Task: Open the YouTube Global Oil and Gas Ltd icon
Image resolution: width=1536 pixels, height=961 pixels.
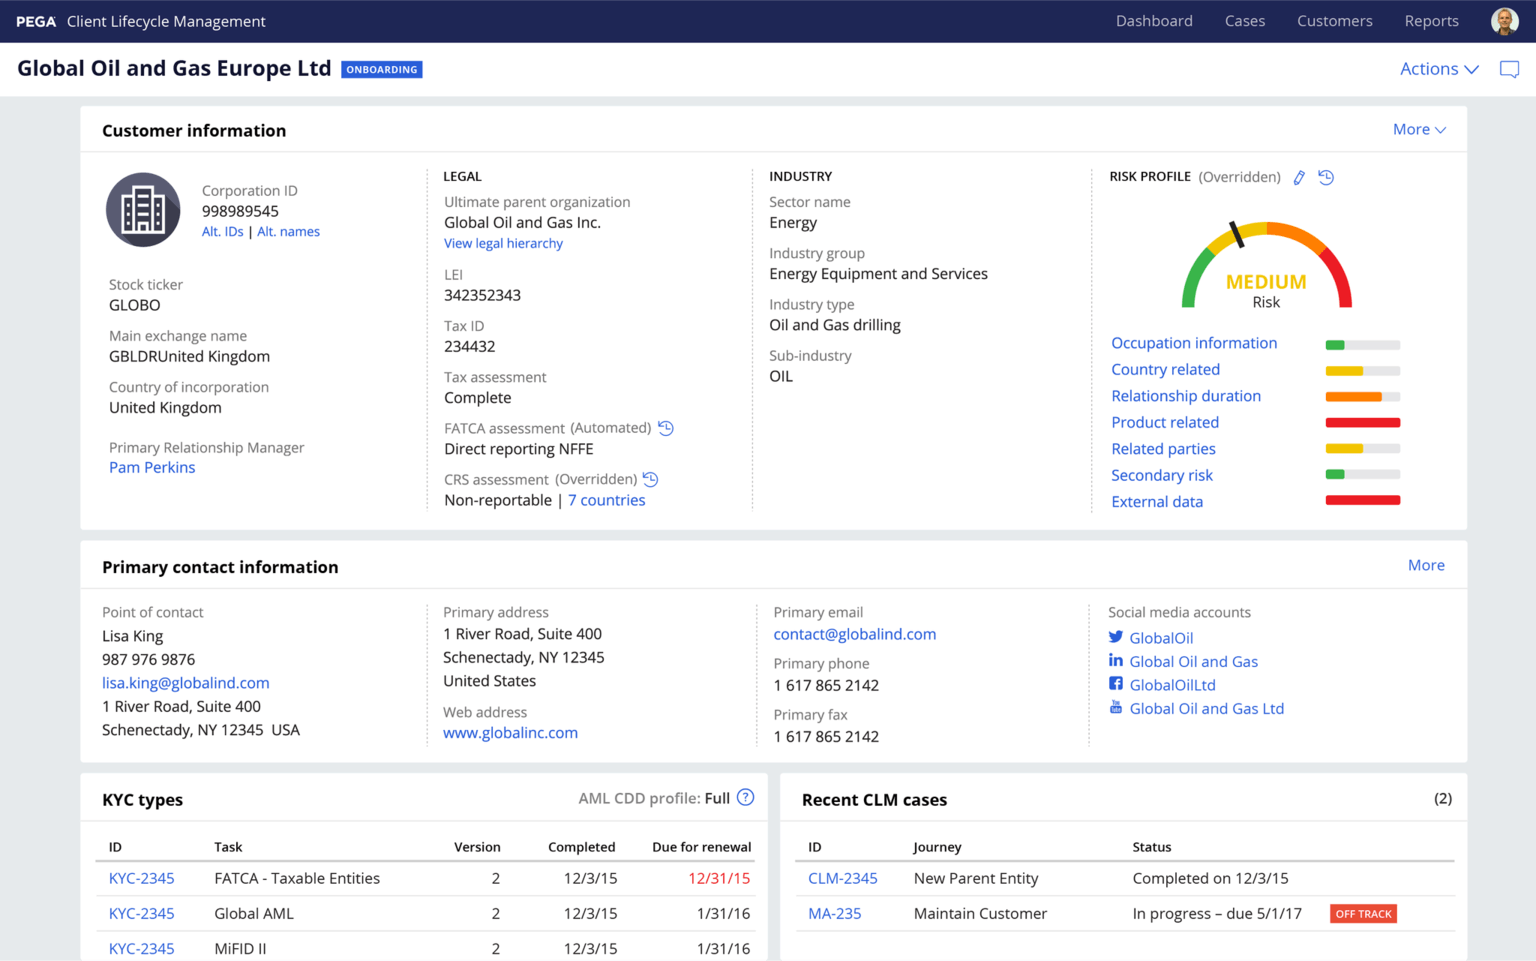Action: click(x=1115, y=708)
